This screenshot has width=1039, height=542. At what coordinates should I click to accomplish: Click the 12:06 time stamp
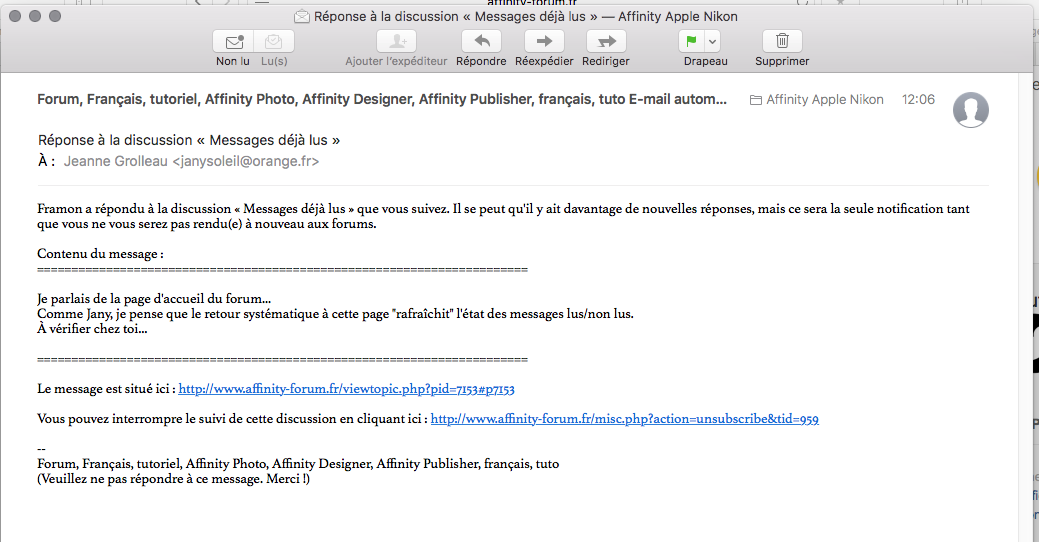click(918, 99)
